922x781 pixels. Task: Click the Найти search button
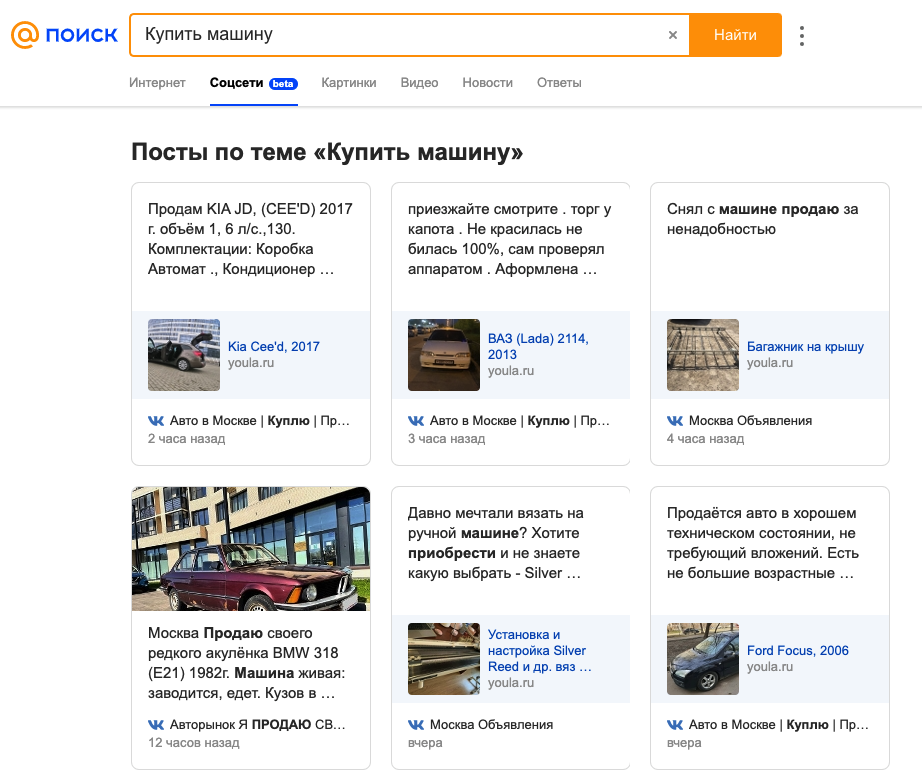(x=735, y=35)
